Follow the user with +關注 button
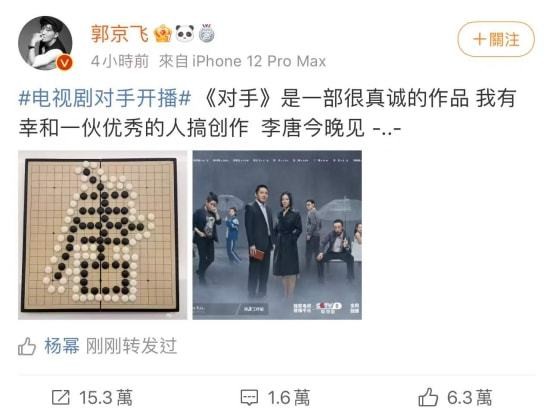 click(x=496, y=39)
